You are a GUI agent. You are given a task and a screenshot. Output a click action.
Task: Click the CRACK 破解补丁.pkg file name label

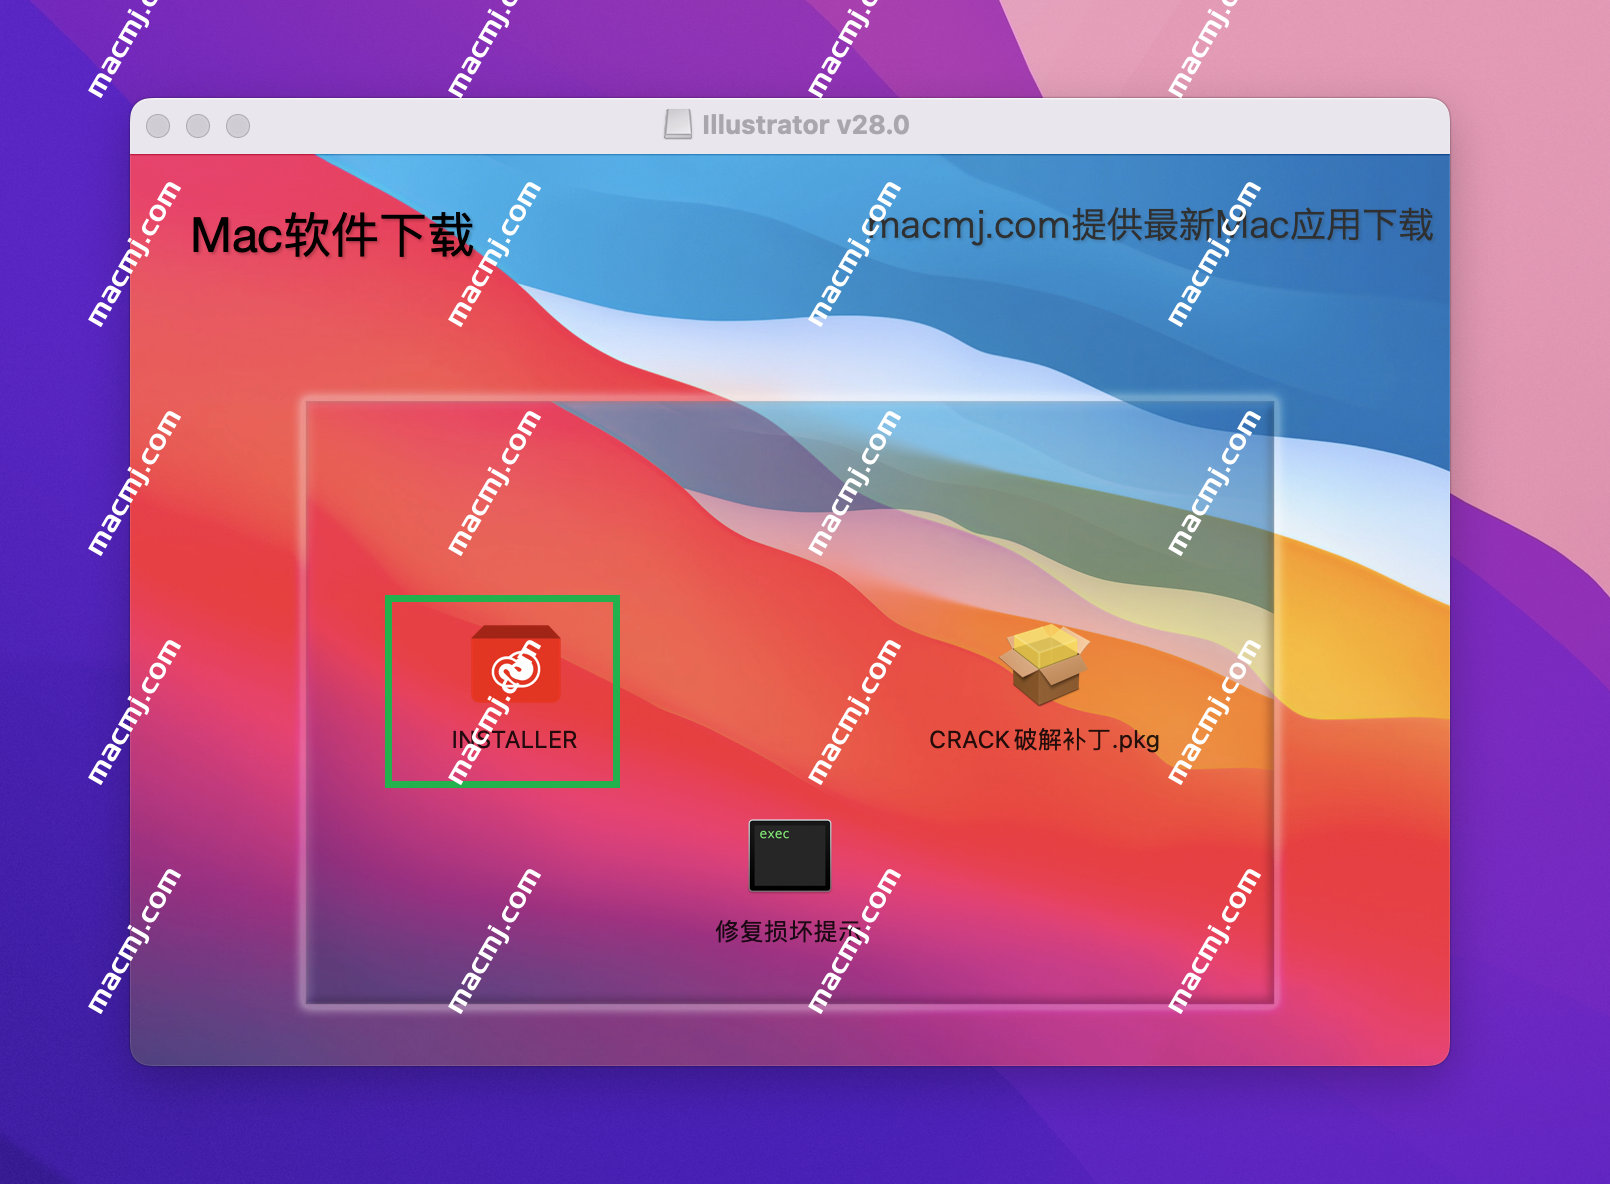click(x=1044, y=740)
